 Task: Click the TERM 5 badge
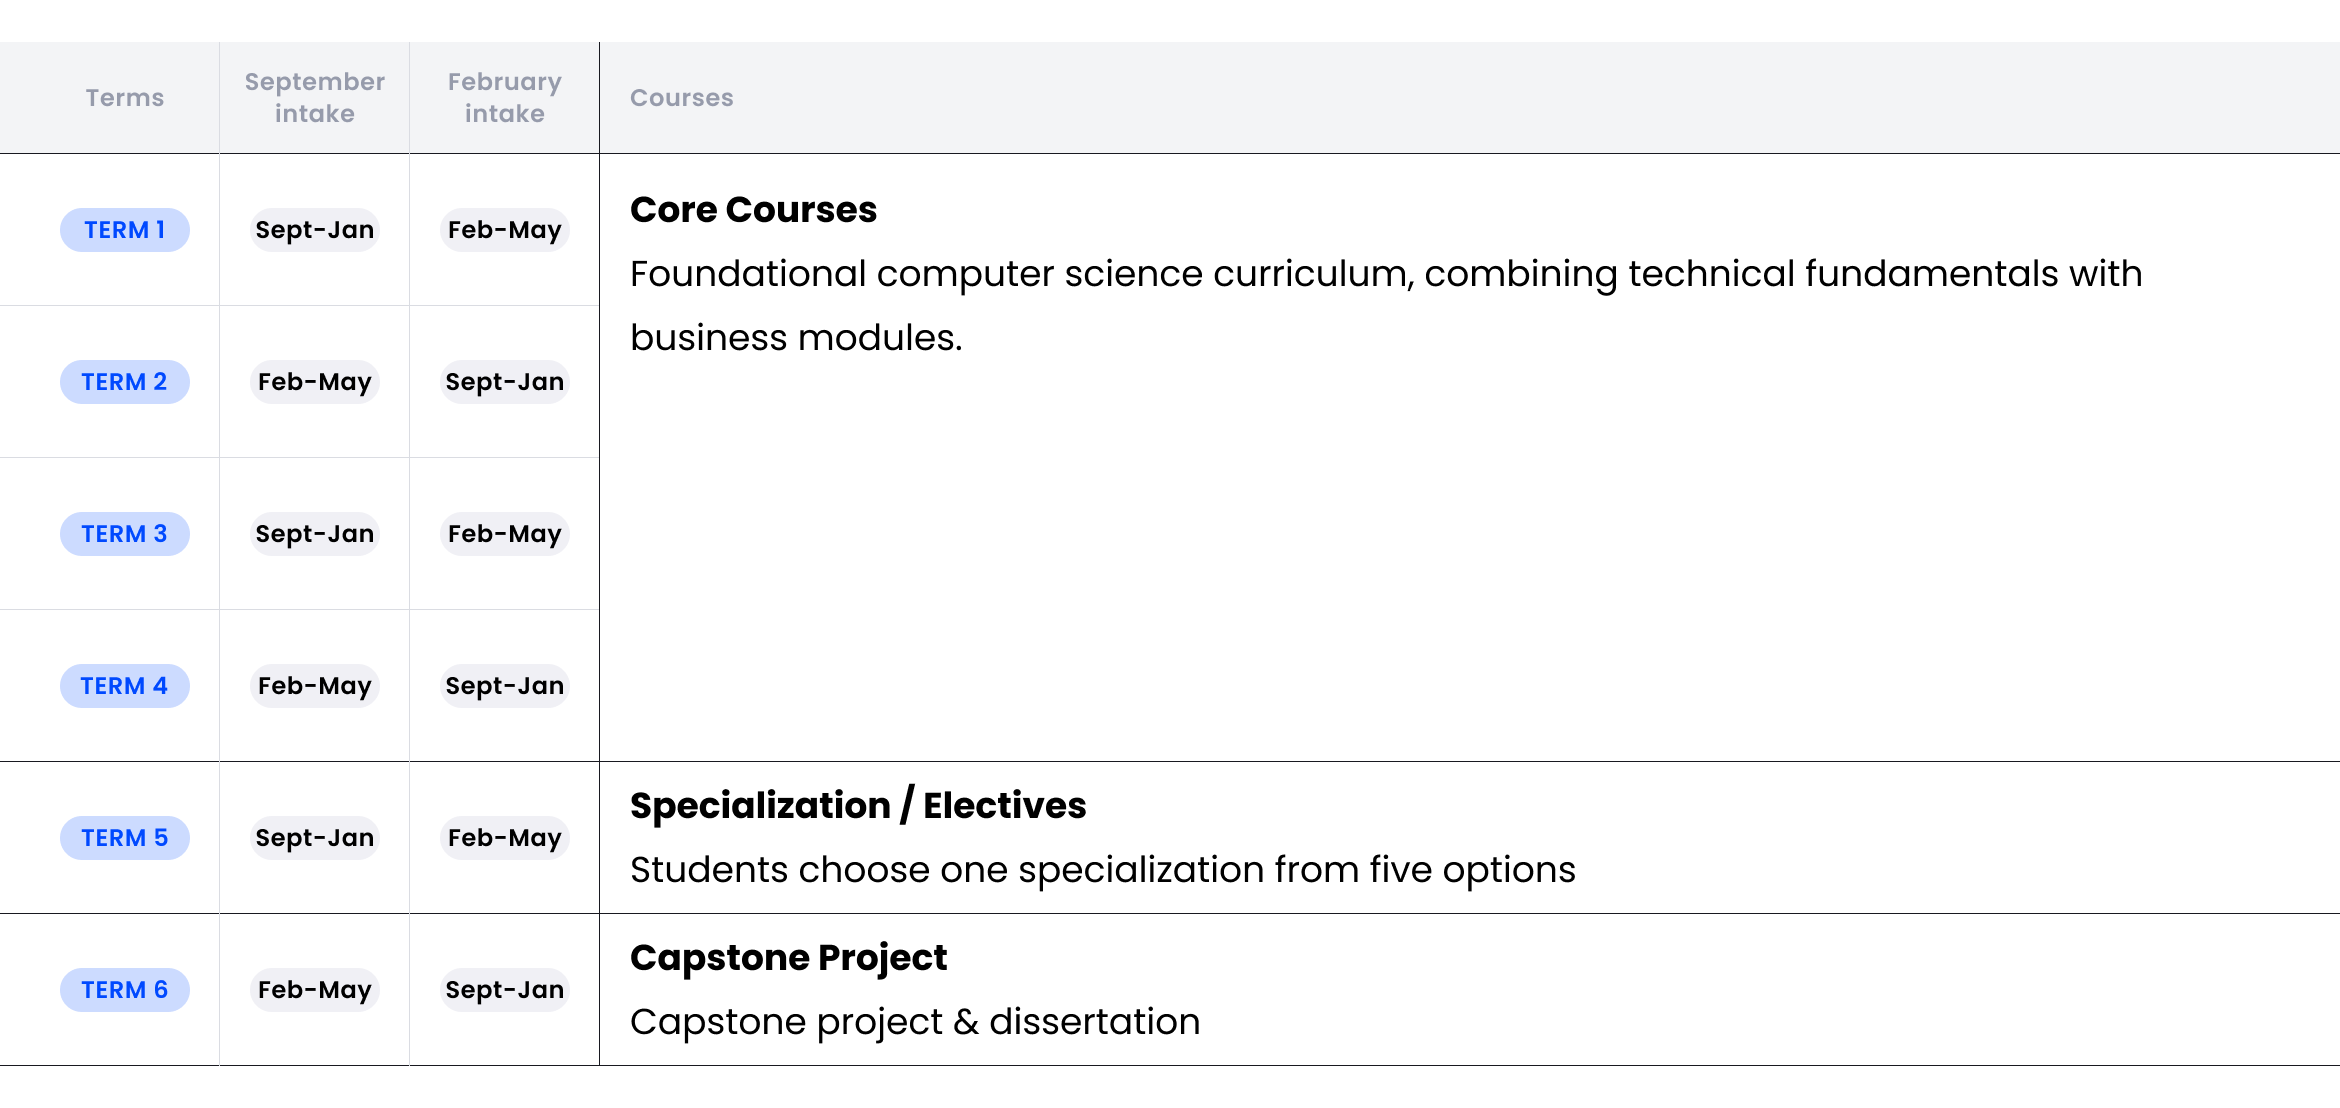(124, 838)
